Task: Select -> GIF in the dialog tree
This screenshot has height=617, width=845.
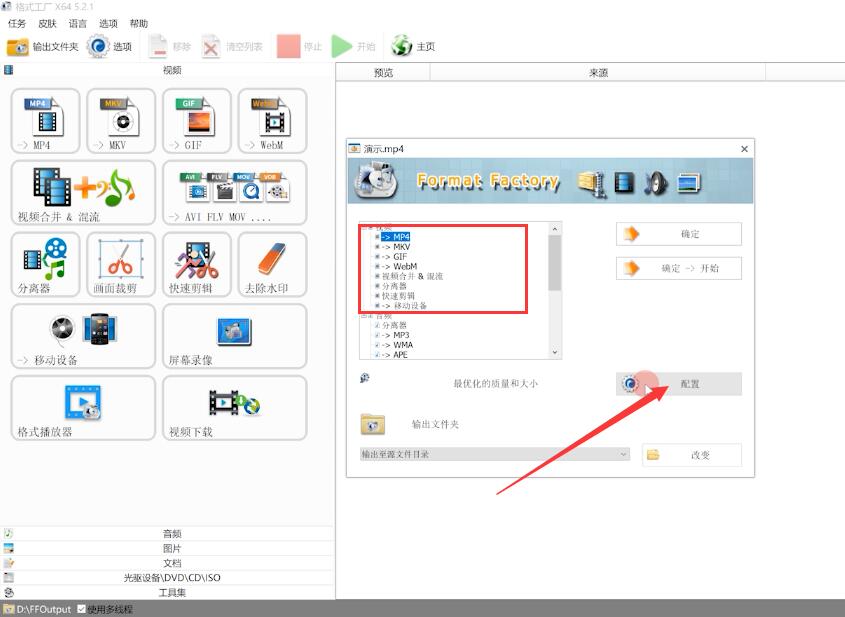Action: (x=394, y=256)
